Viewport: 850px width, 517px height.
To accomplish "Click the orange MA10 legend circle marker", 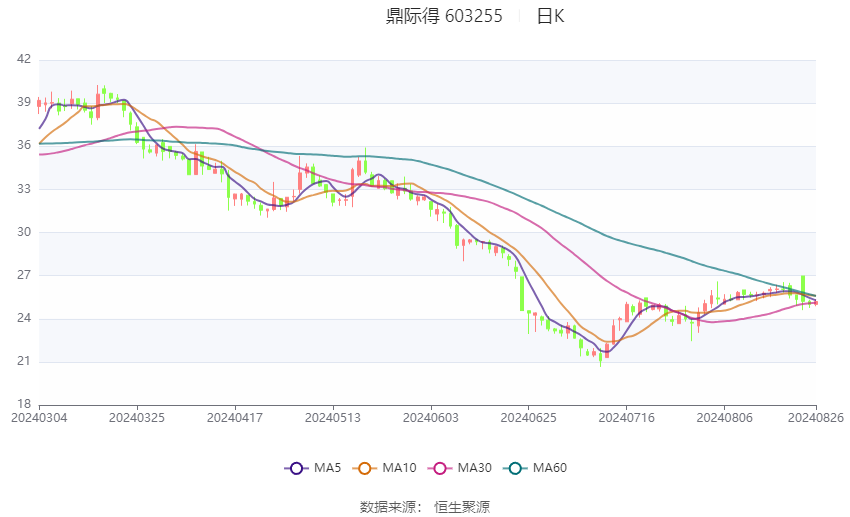I will point(365,467).
